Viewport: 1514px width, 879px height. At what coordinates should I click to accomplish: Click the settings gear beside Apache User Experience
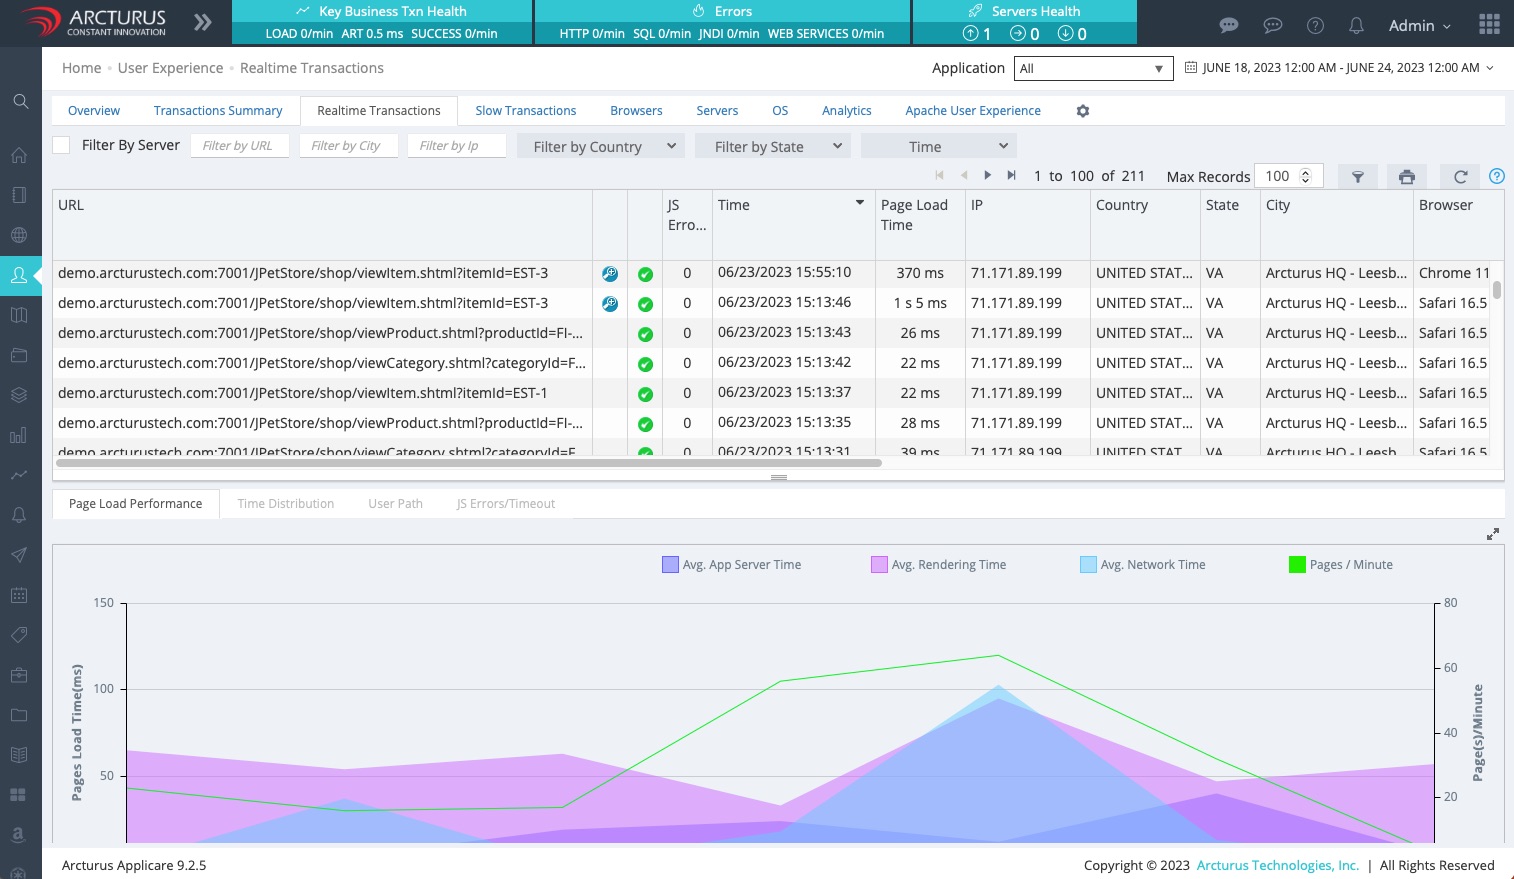tap(1082, 111)
